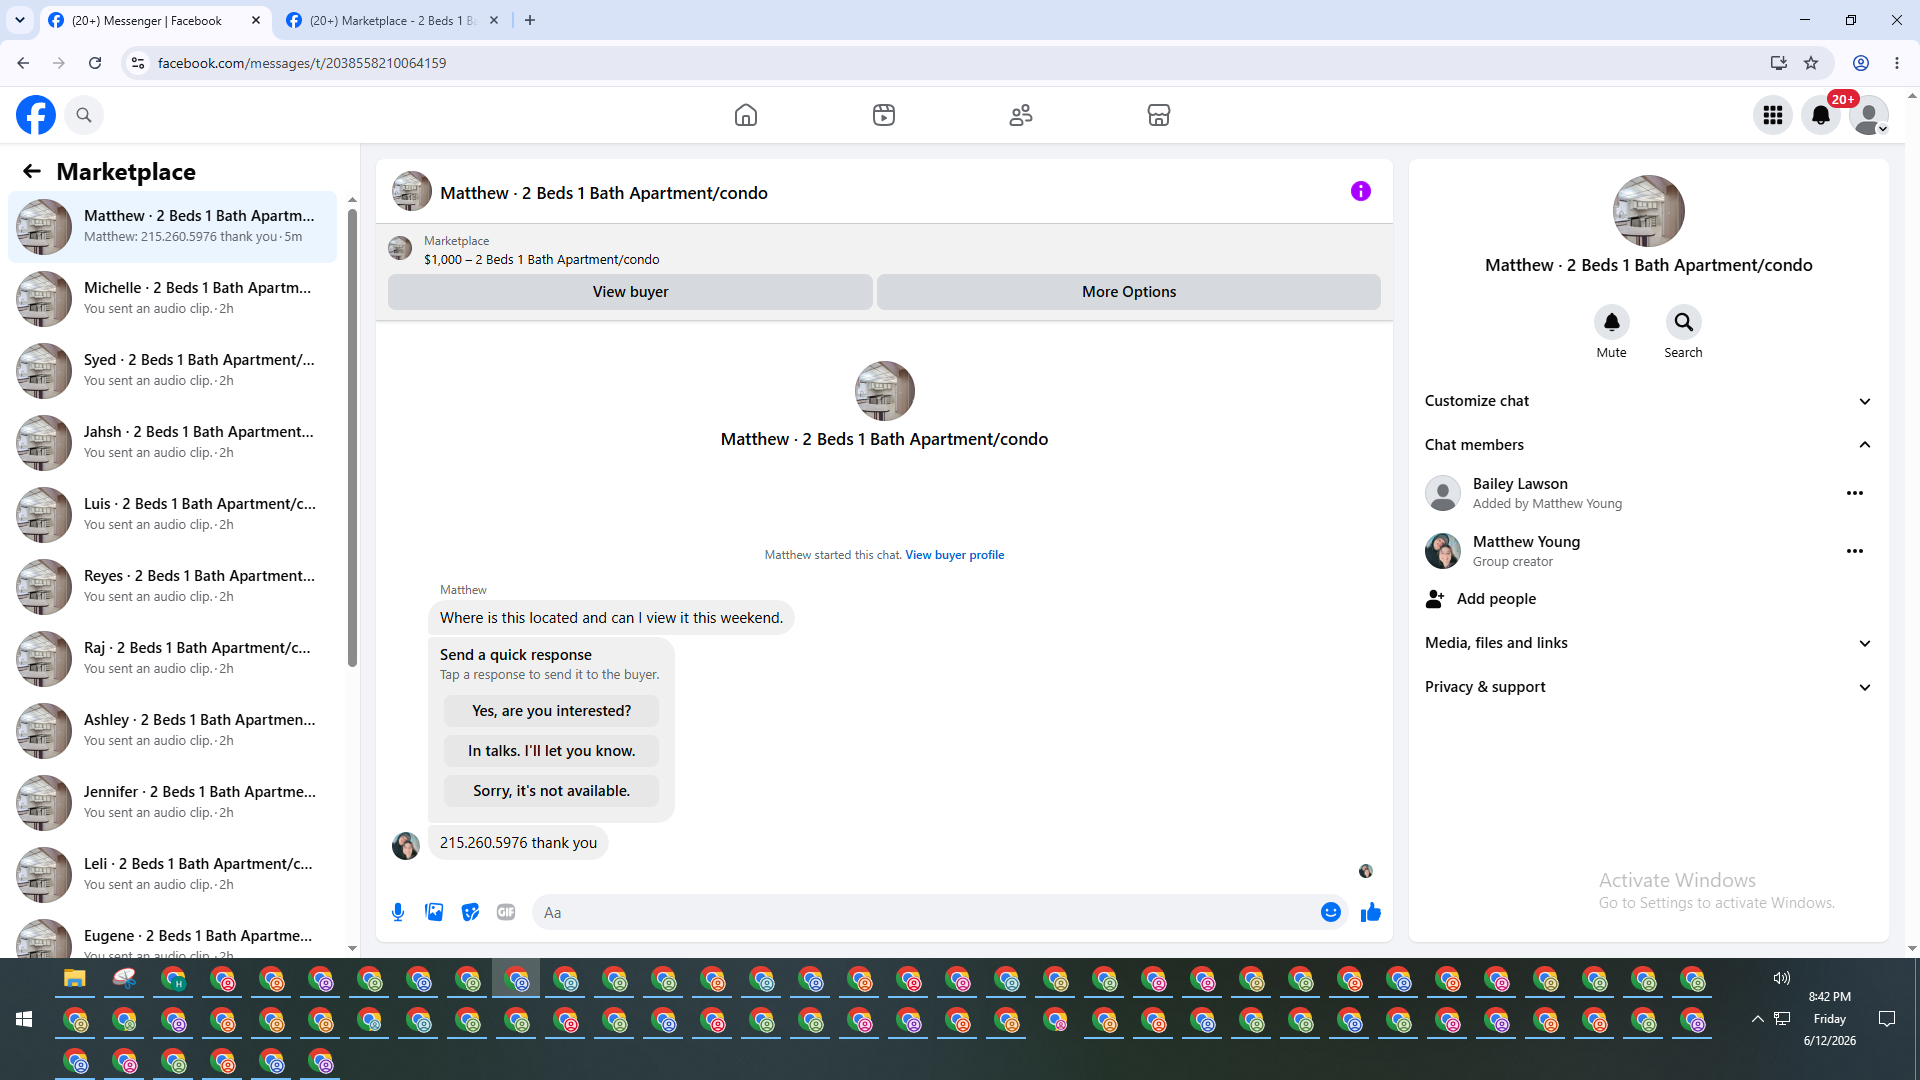Open the Friends icon in top nav

1021,115
